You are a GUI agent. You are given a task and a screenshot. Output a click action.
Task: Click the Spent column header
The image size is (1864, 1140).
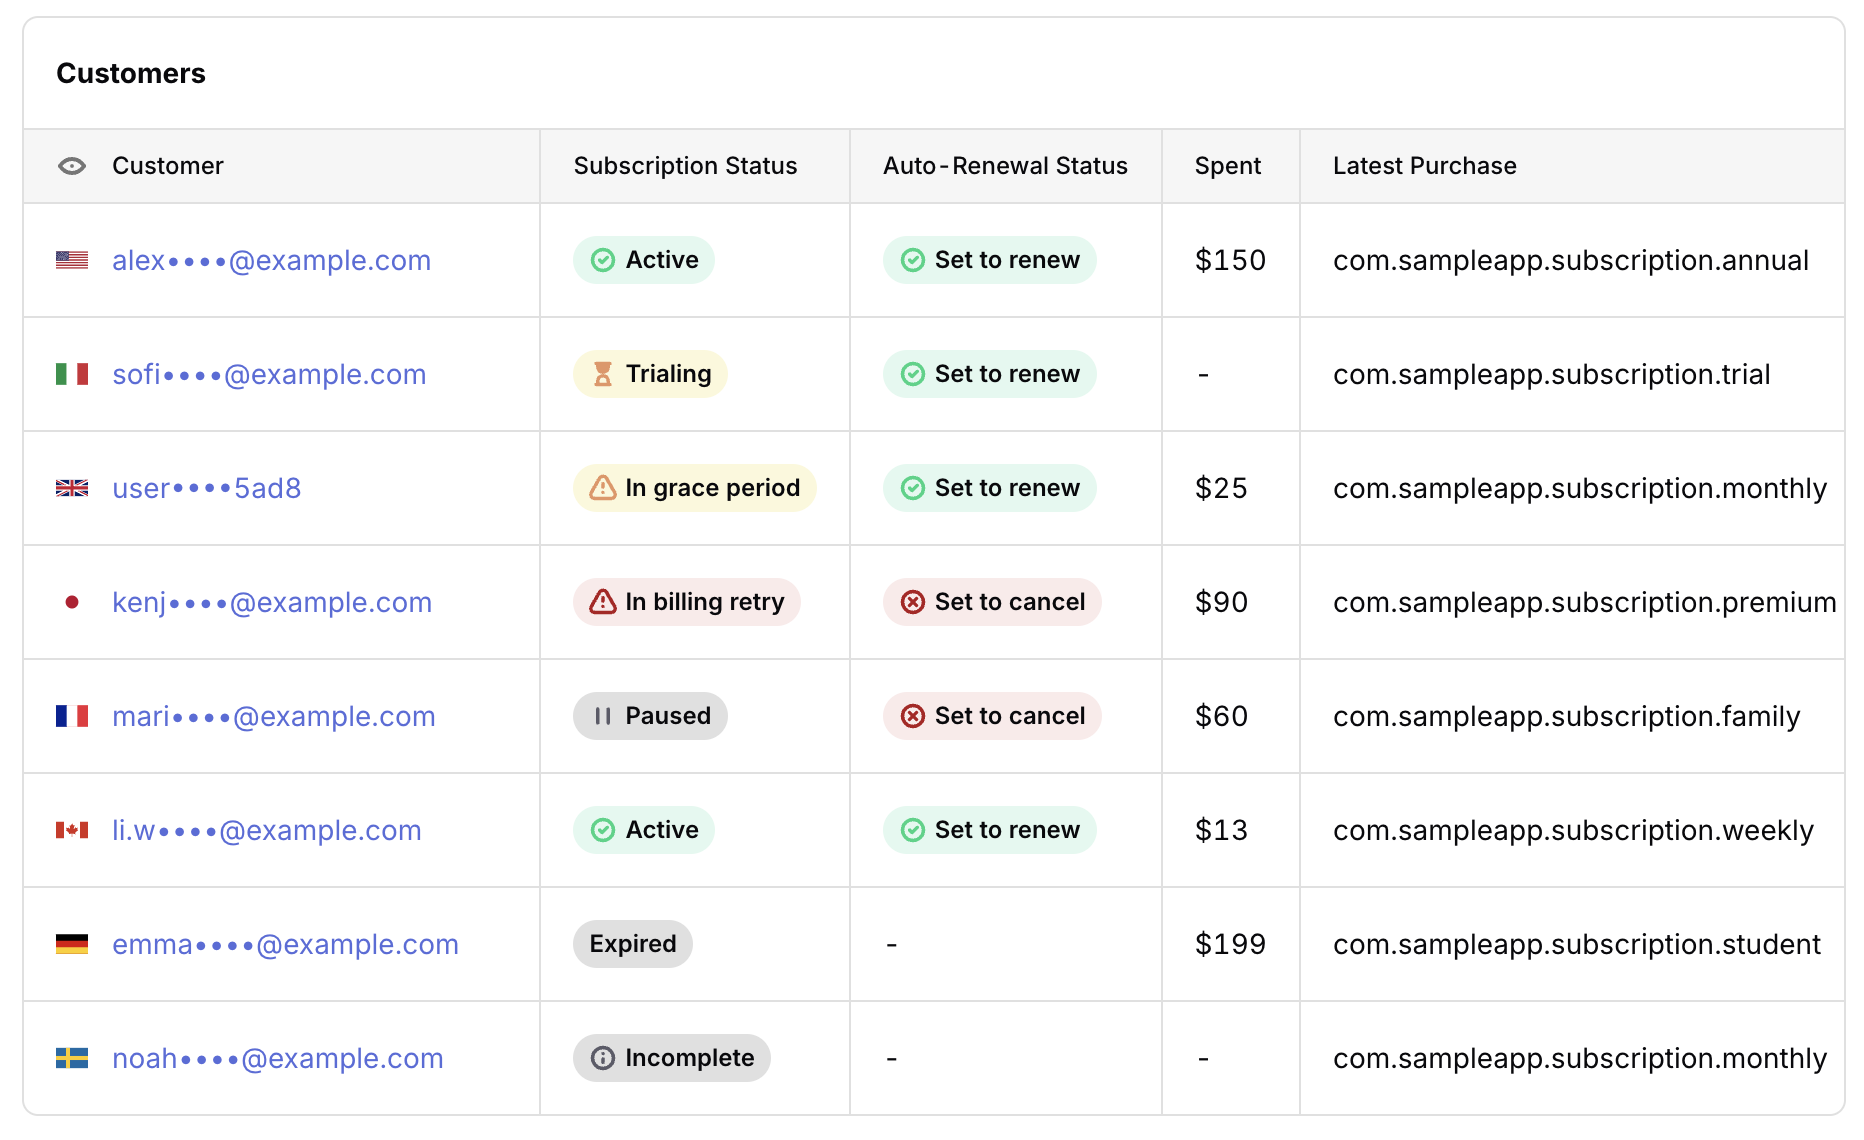point(1228,166)
